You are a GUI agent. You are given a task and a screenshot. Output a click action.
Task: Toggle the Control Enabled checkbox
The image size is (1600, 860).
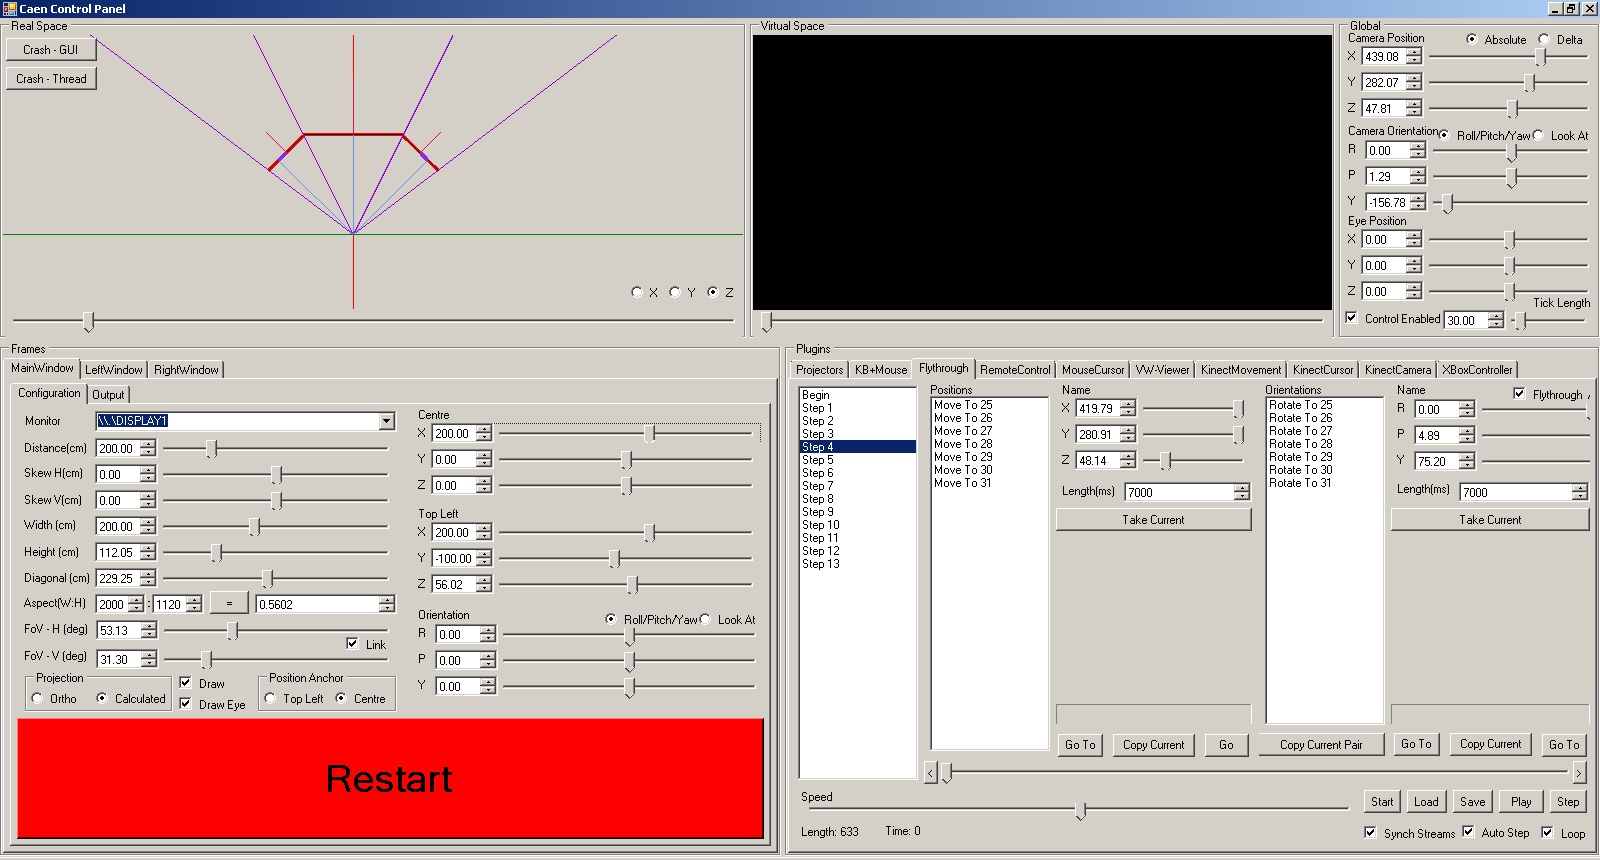pos(1352,318)
